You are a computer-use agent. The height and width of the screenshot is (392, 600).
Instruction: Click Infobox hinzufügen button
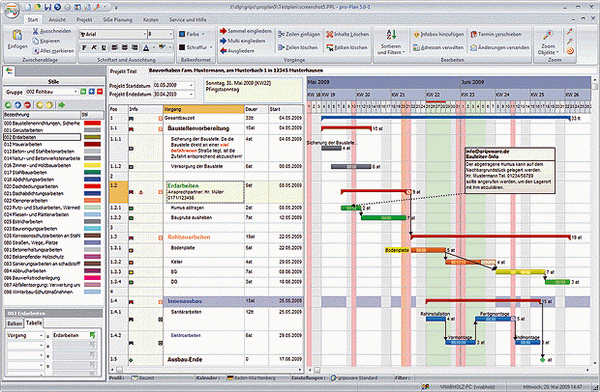coord(439,34)
